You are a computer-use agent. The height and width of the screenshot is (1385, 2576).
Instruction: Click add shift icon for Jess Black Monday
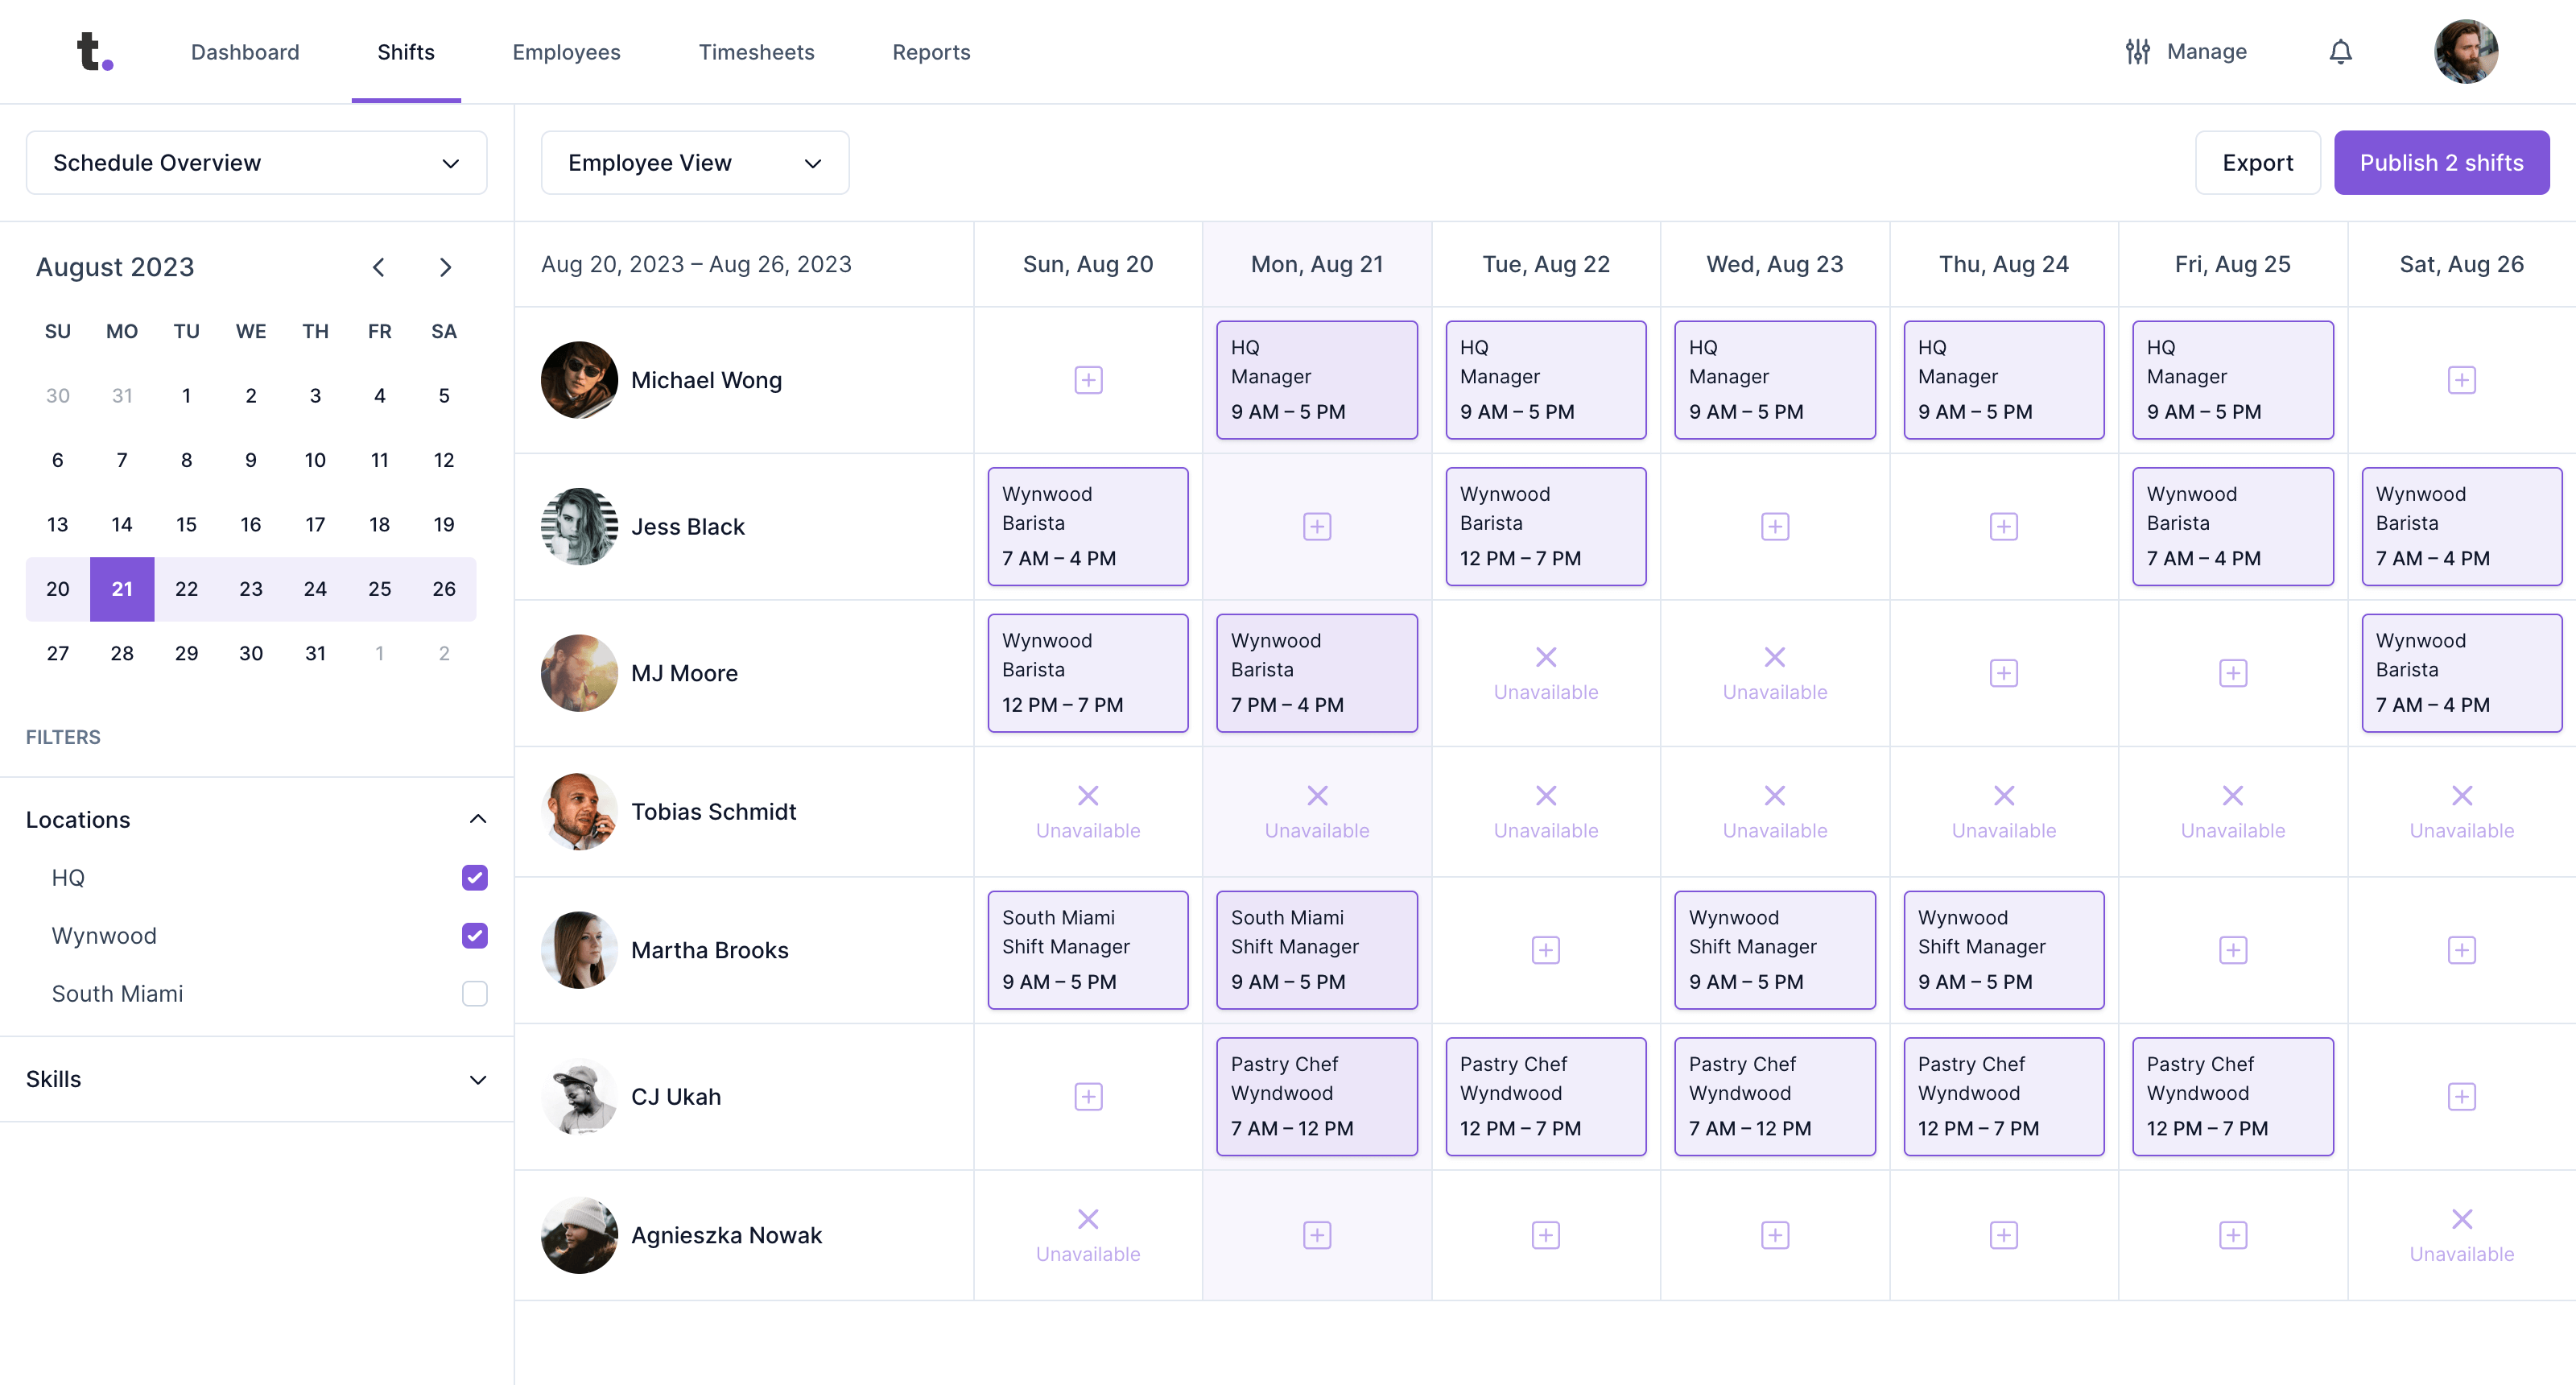coord(1316,525)
